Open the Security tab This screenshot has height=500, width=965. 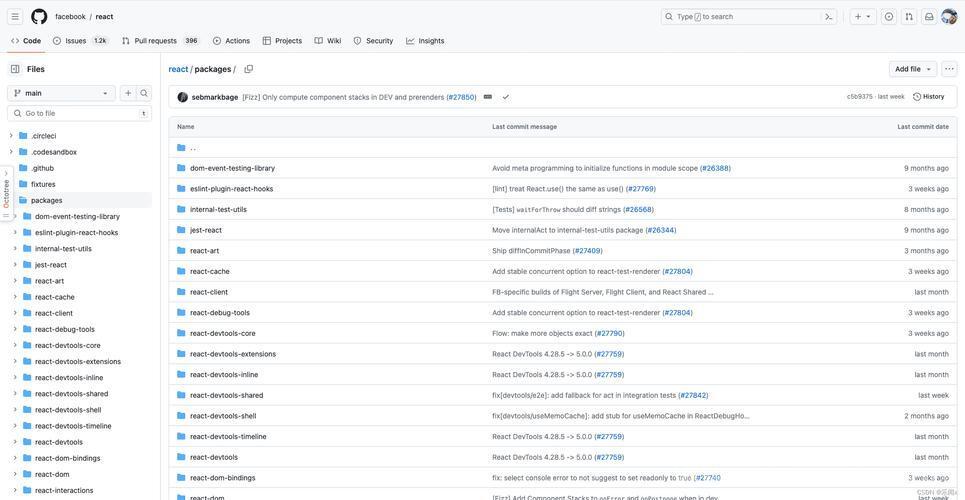(373, 41)
